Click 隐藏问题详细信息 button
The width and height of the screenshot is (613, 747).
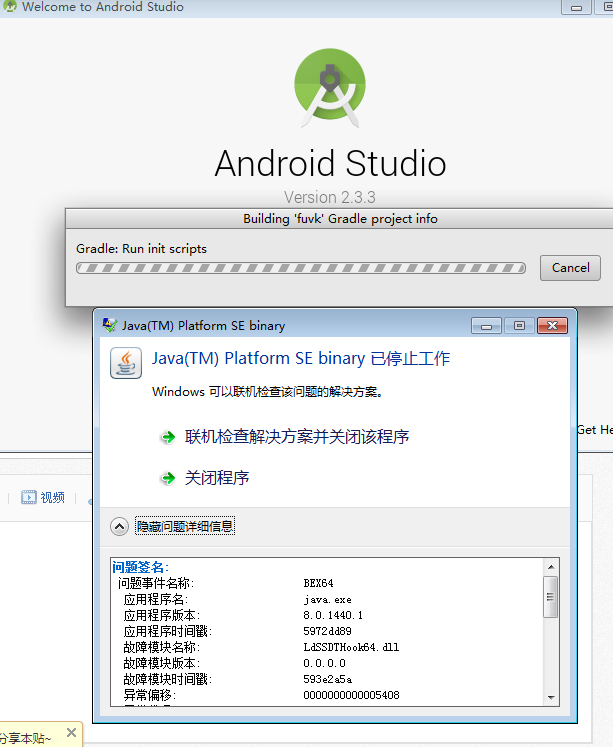[x=185, y=526]
